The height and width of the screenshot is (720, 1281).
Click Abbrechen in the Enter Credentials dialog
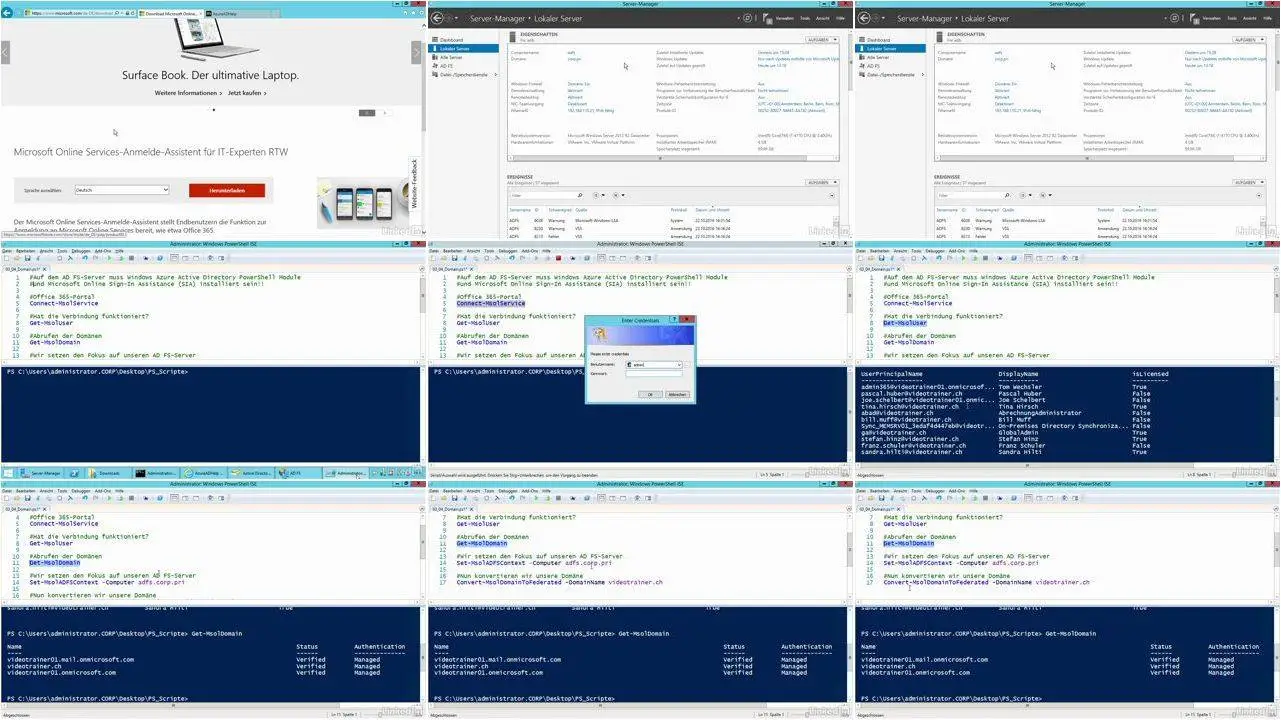click(x=677, y=394)
